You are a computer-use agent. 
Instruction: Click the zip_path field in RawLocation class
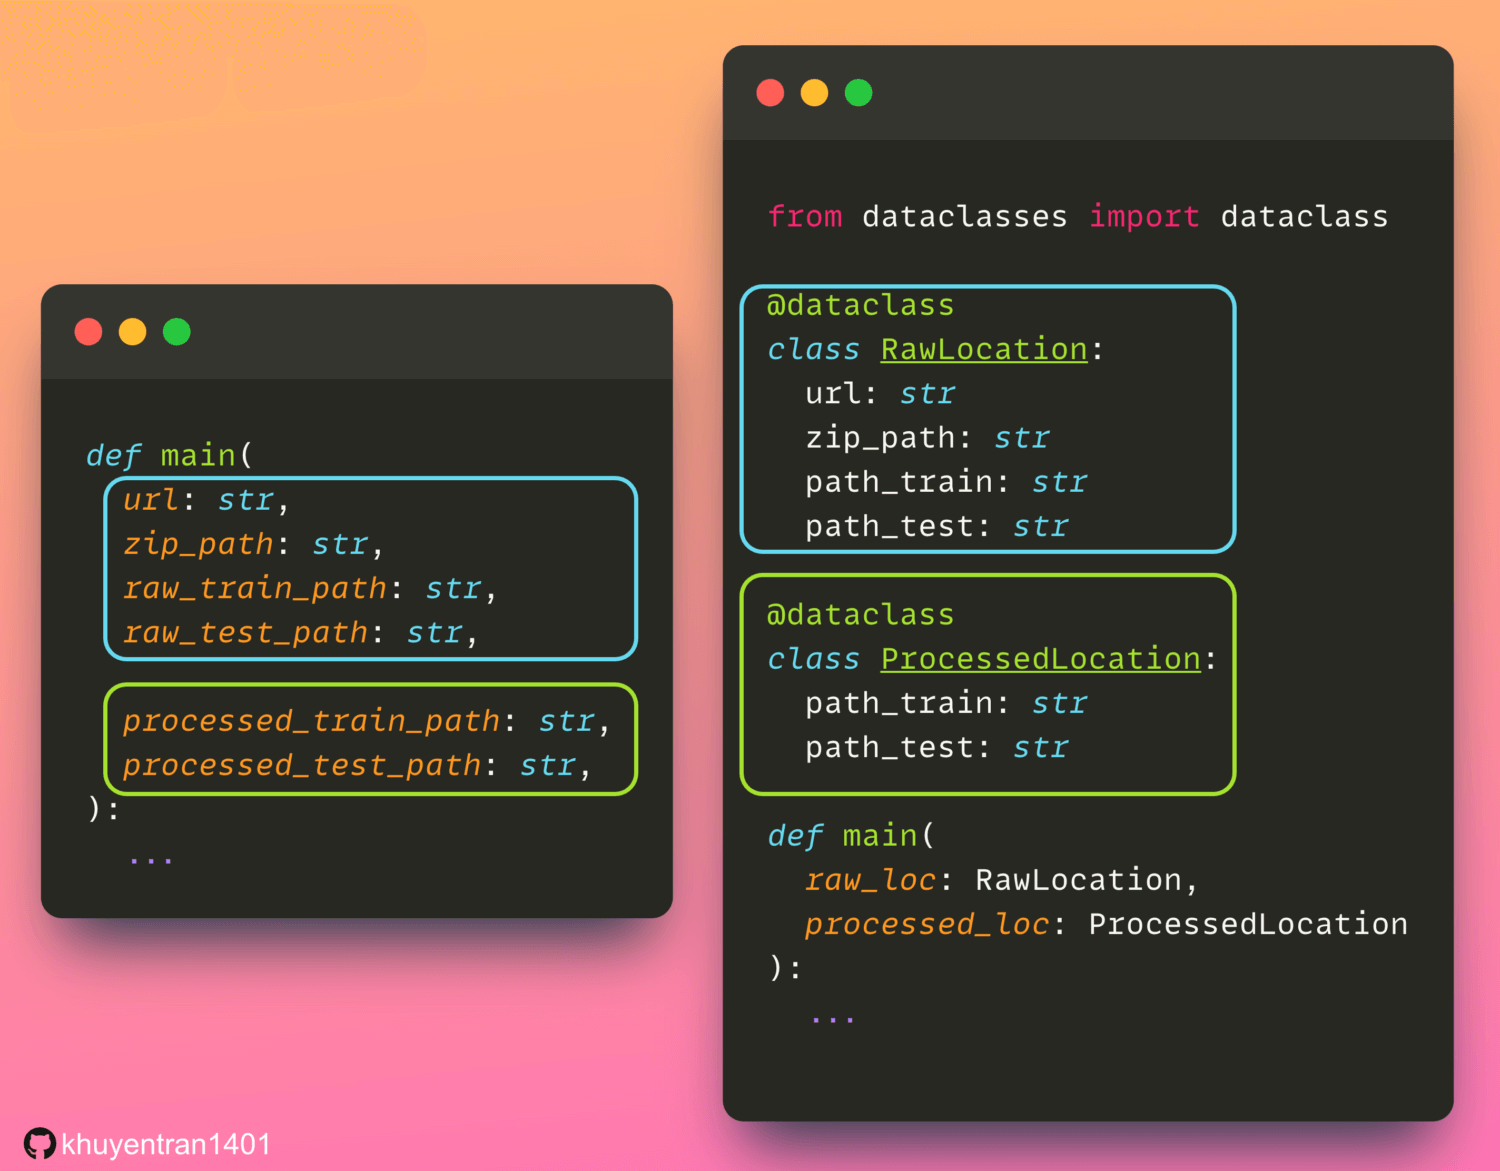(880, 438)
